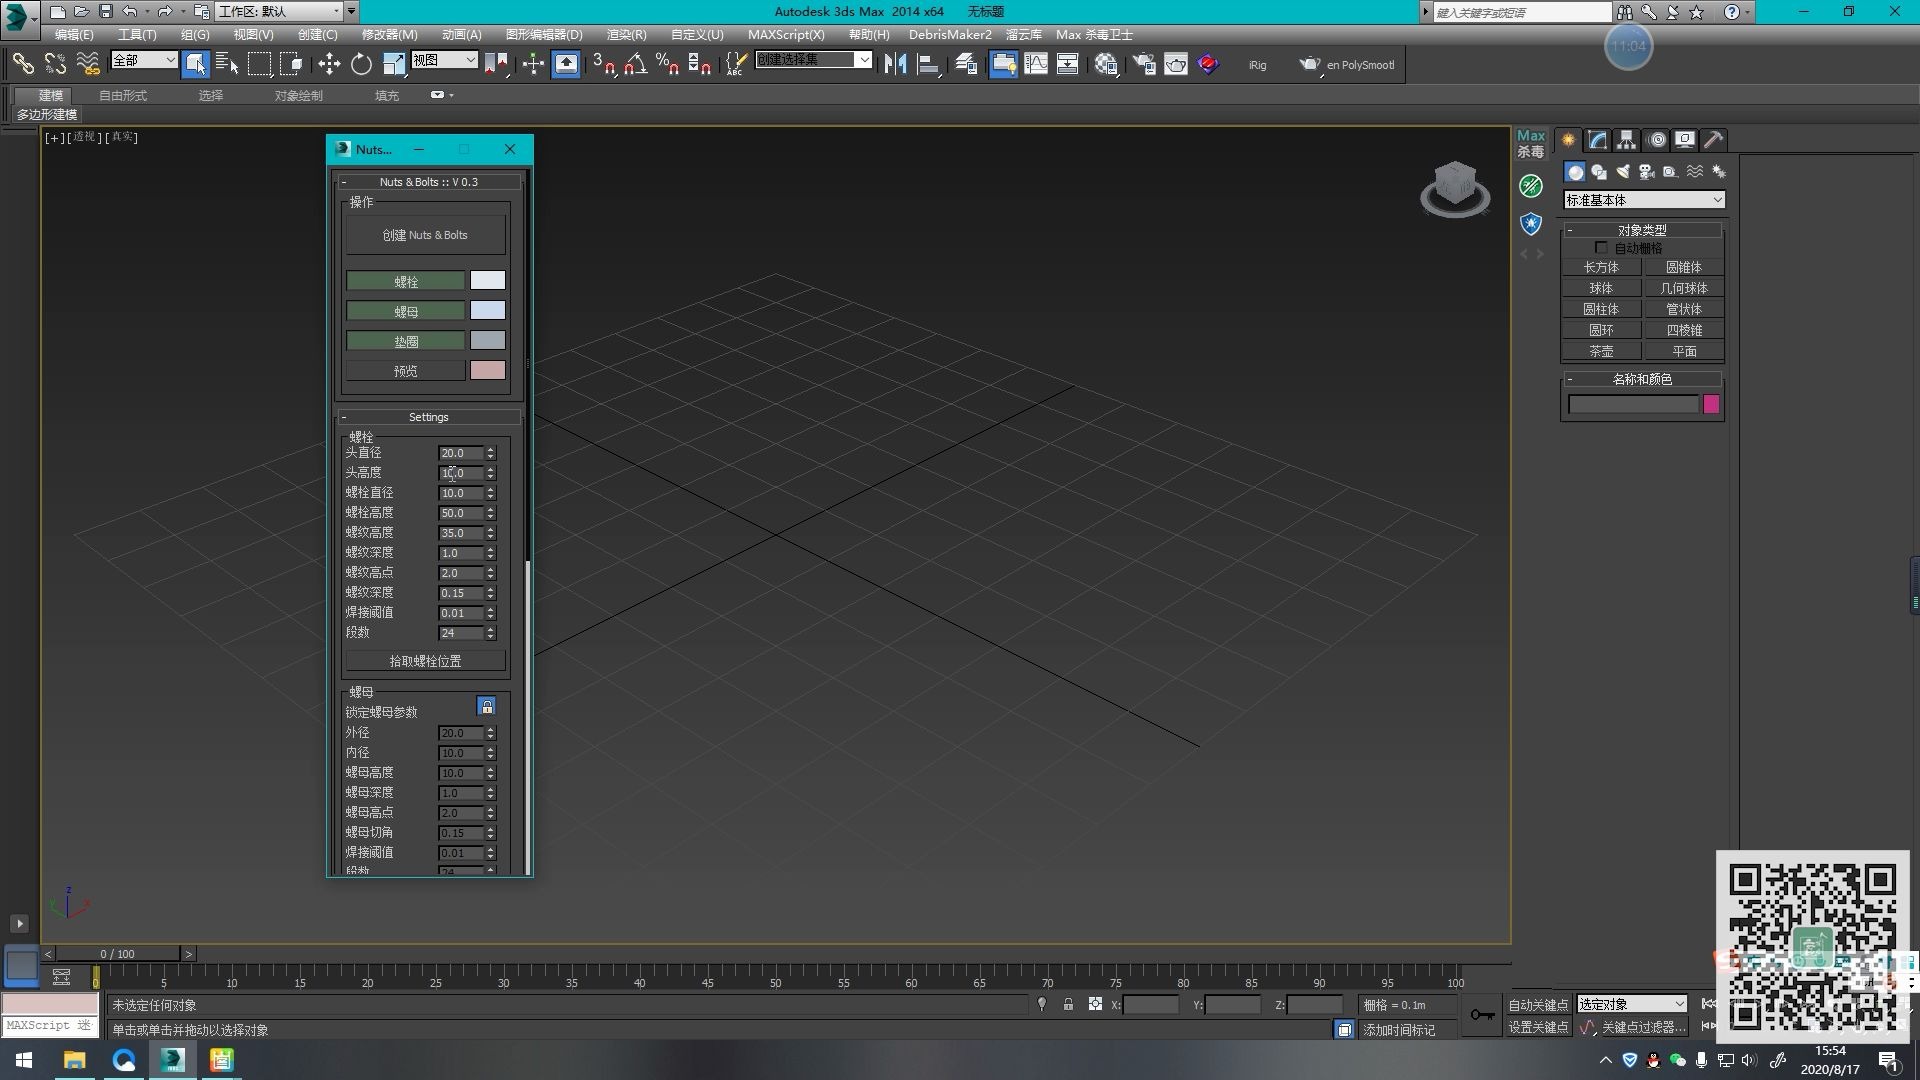Open the 编辑(E) menu
This screenshot has height=1080, width=1920.
point(75,34)
